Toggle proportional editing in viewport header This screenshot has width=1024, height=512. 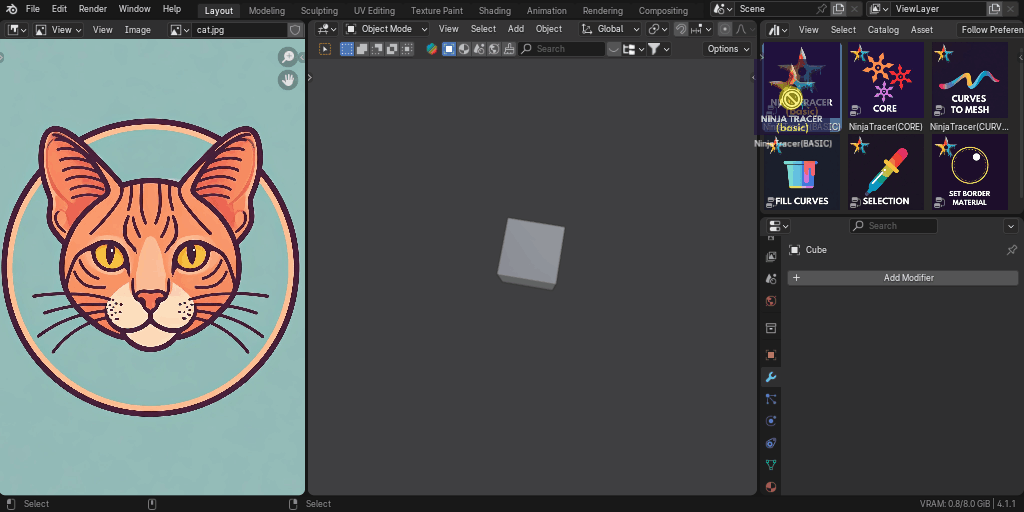pyautogui.click(x=725, y=29)
